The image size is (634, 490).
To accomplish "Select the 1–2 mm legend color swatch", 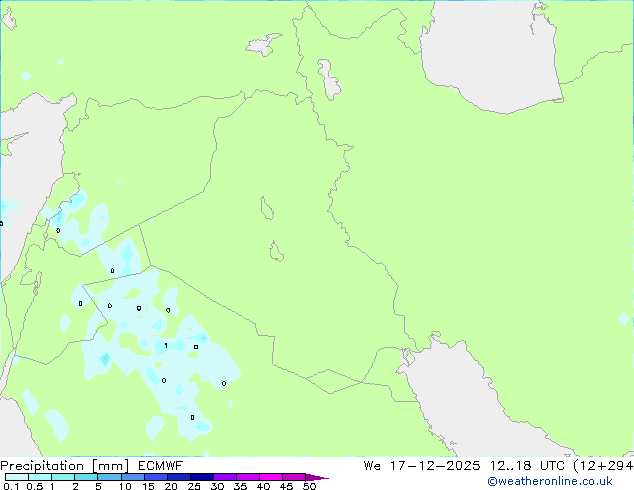I will pos(63,477).
